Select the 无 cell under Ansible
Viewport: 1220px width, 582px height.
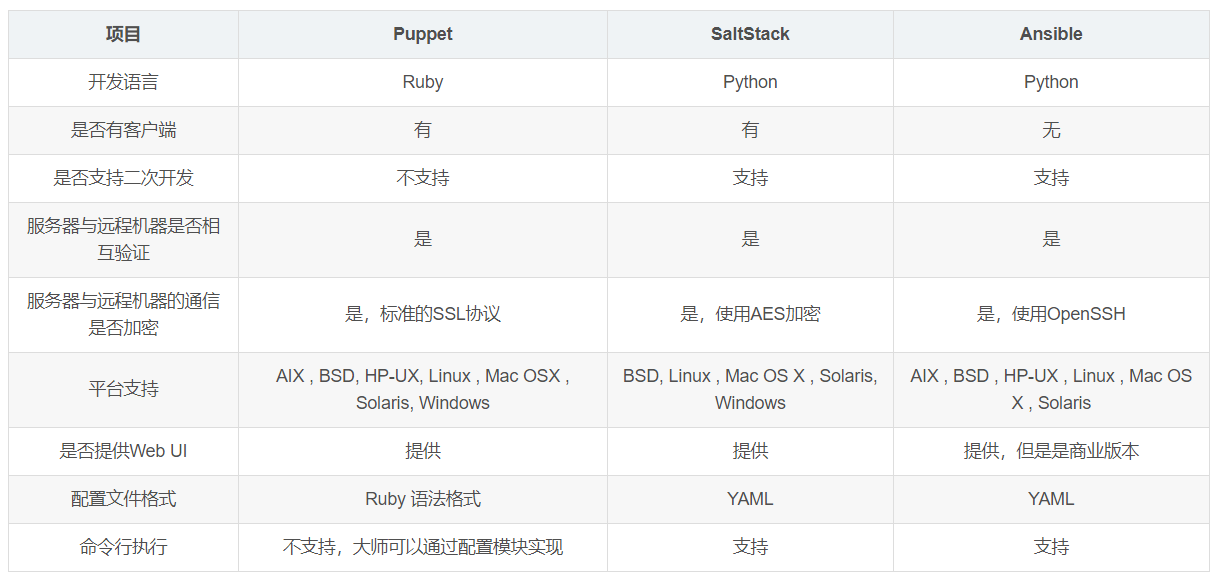[1051, 130]
